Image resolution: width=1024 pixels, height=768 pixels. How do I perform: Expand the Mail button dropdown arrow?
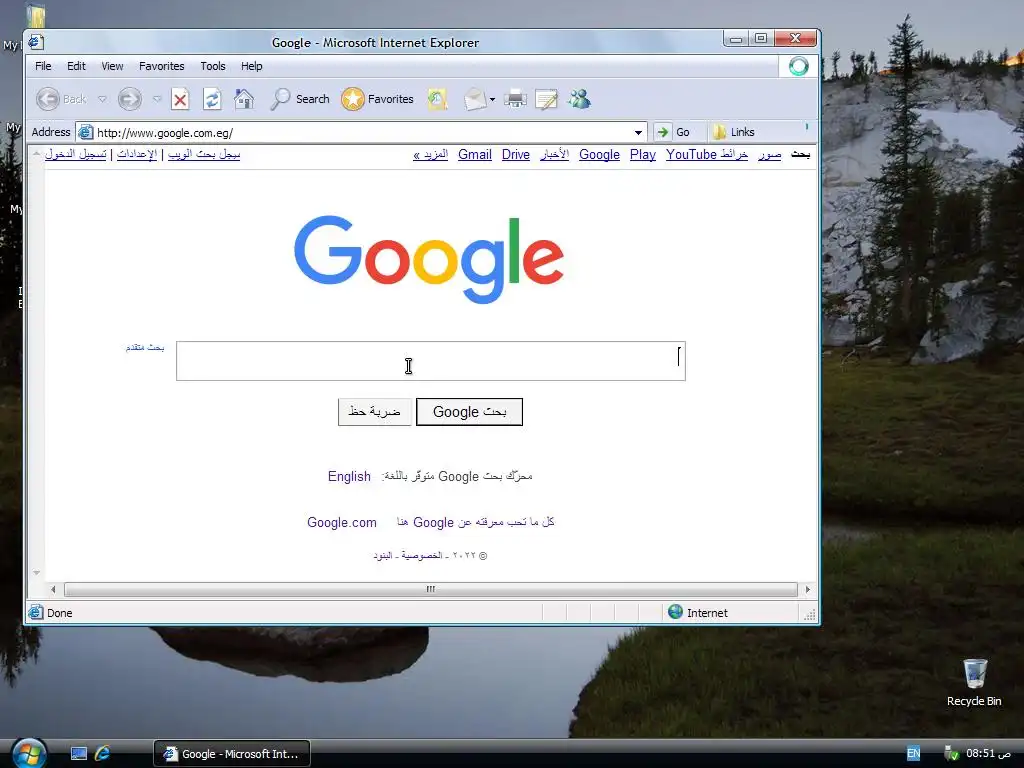tap(492, 100)
